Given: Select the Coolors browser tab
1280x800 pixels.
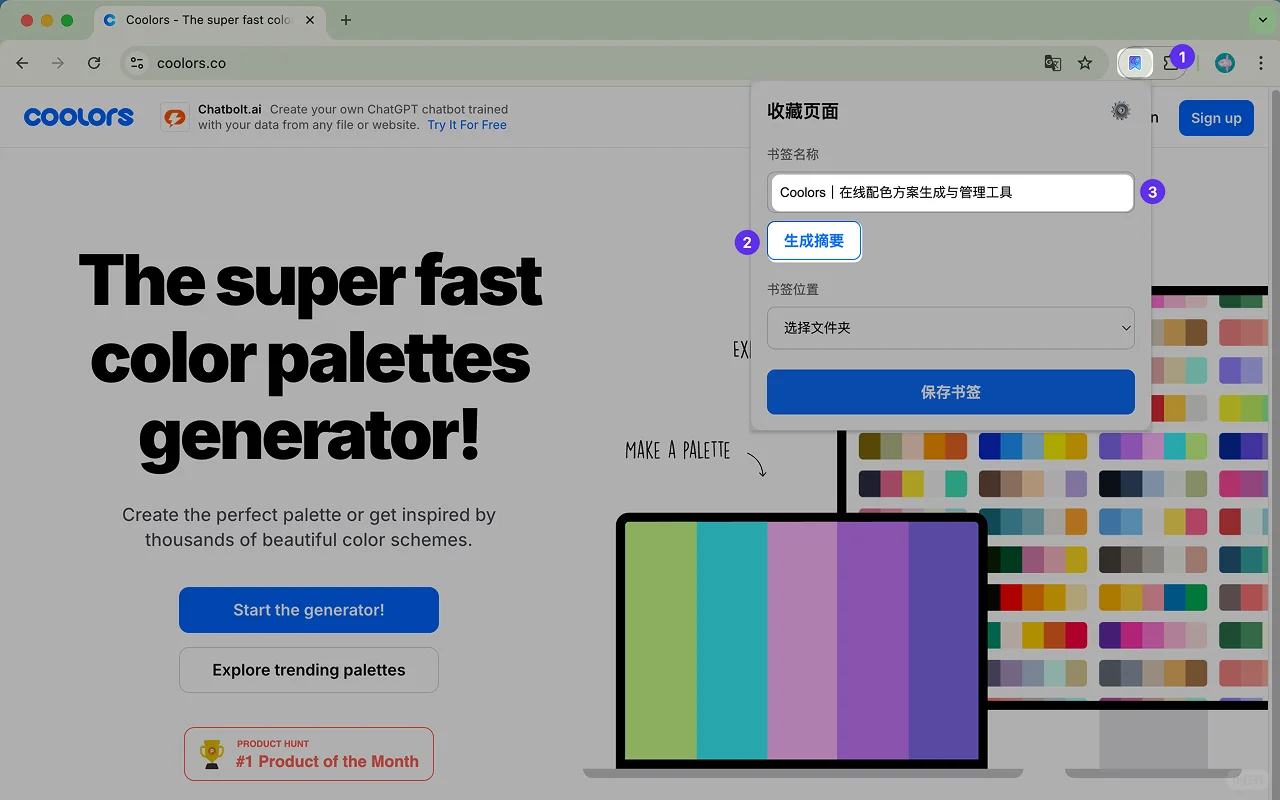Looking at the screenshot, I should (x=210, y=20).
